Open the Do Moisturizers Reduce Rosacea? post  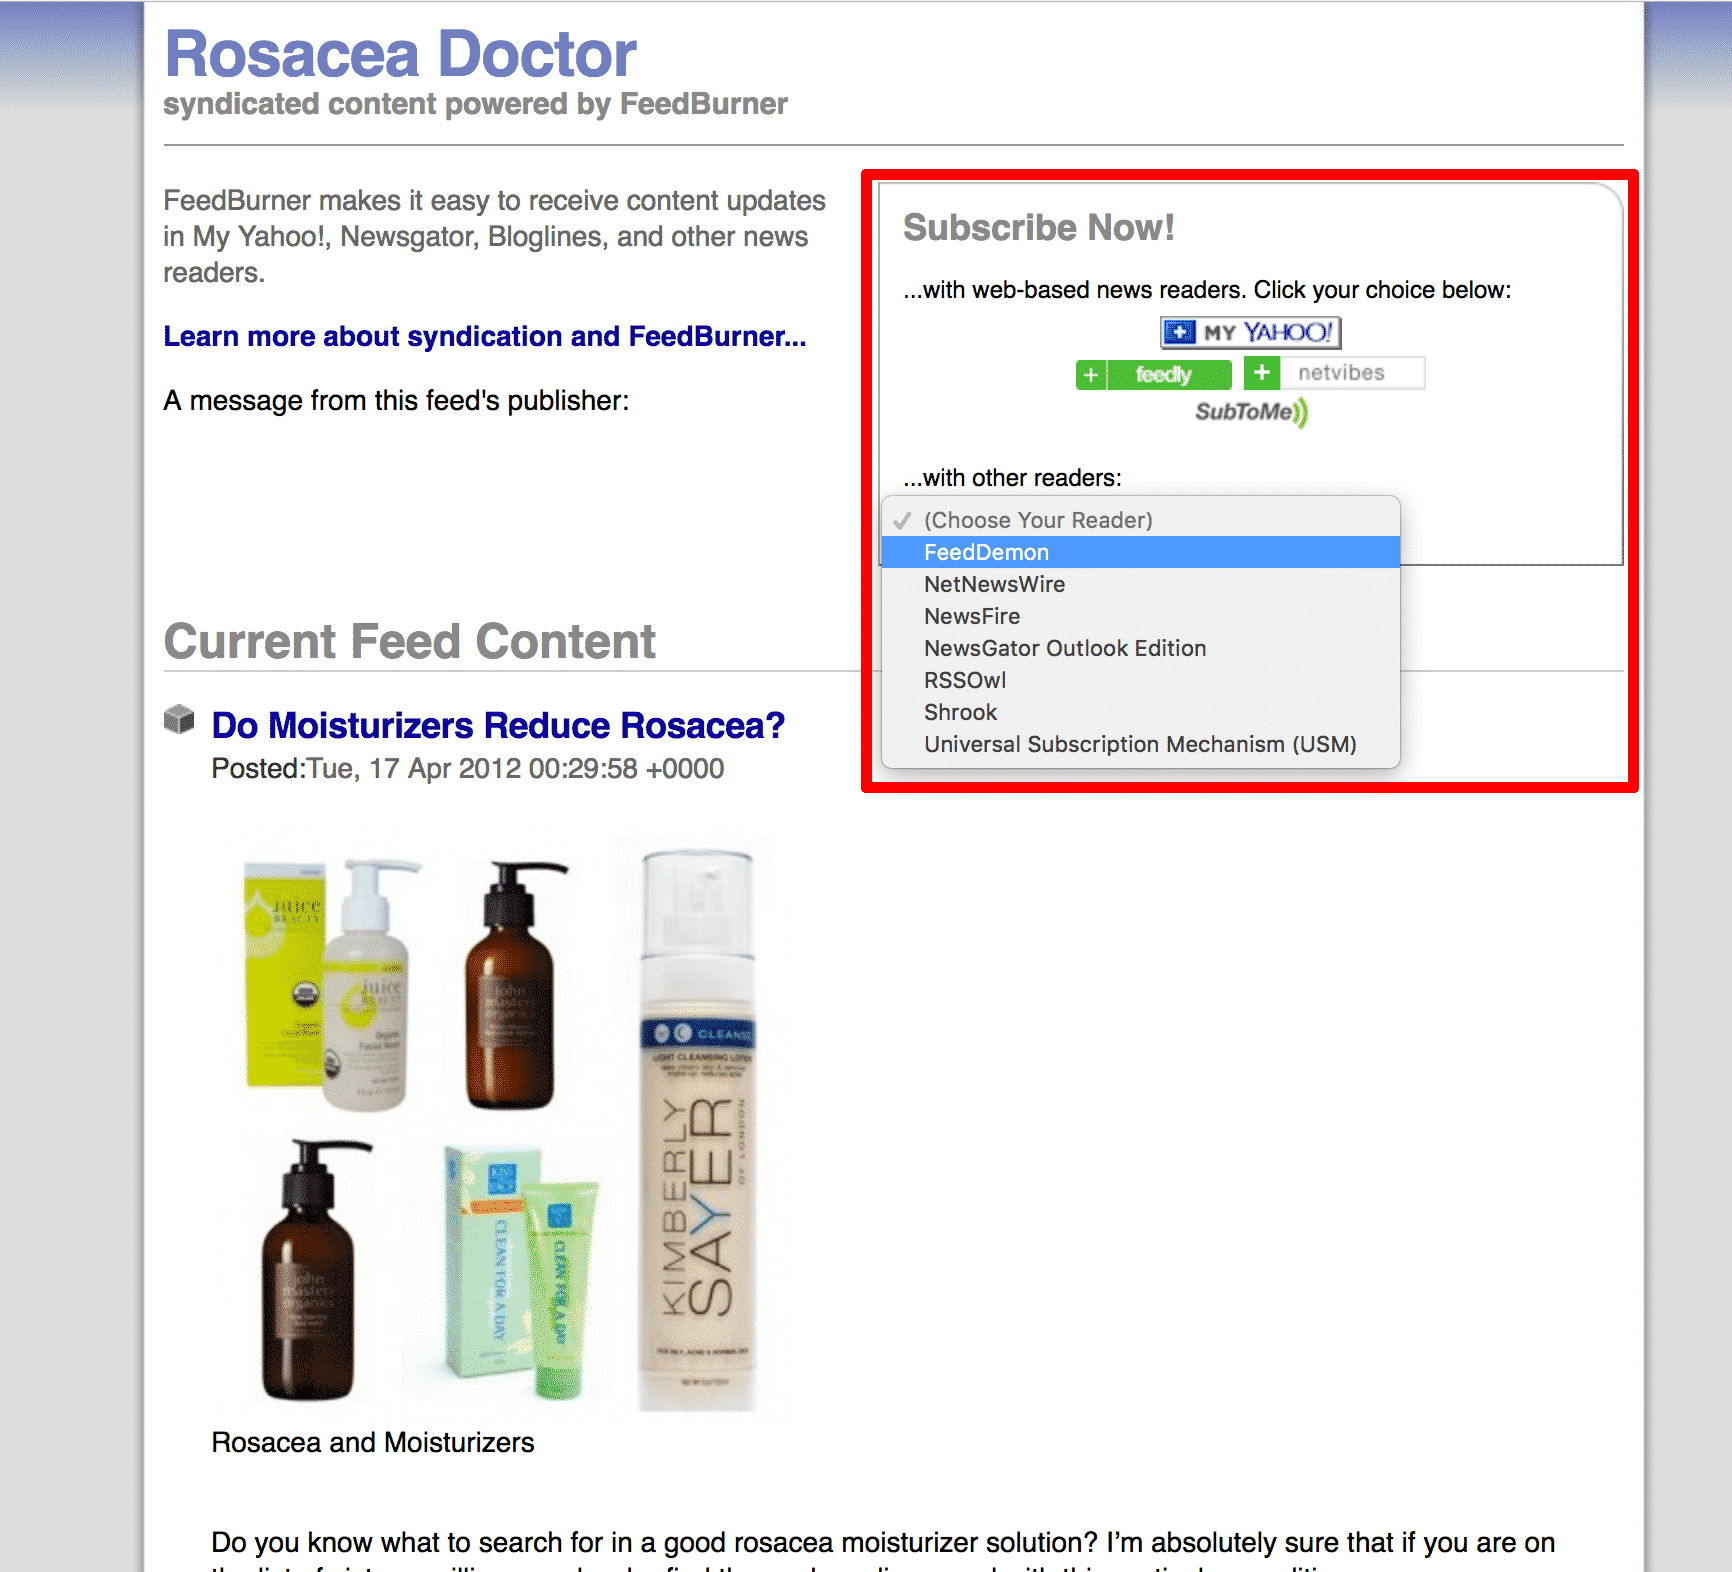point(498,726)
